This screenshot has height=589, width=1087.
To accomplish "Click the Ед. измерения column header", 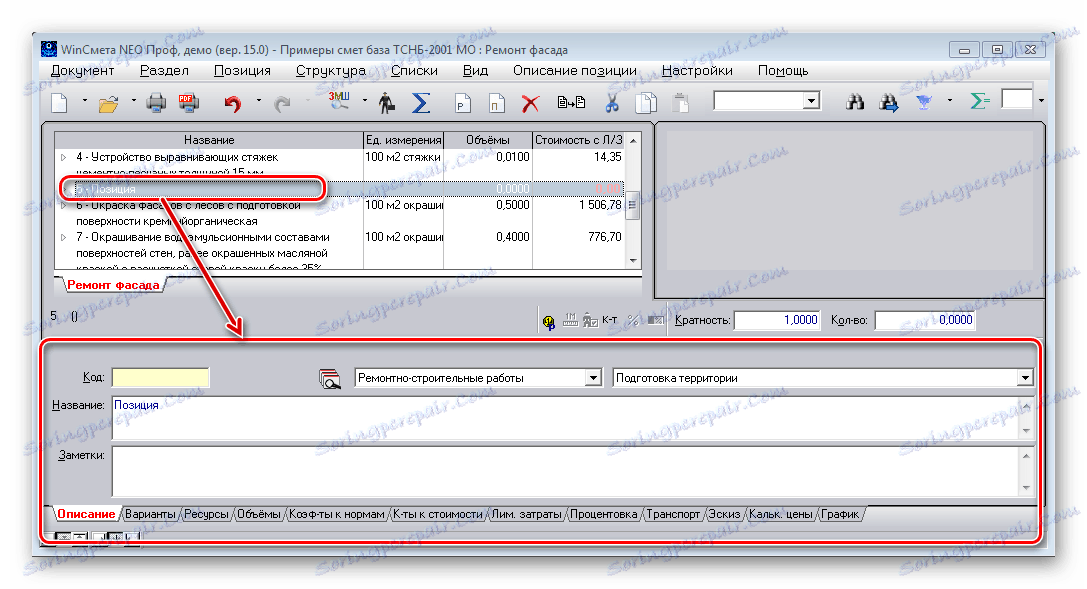I will [403, 140].
